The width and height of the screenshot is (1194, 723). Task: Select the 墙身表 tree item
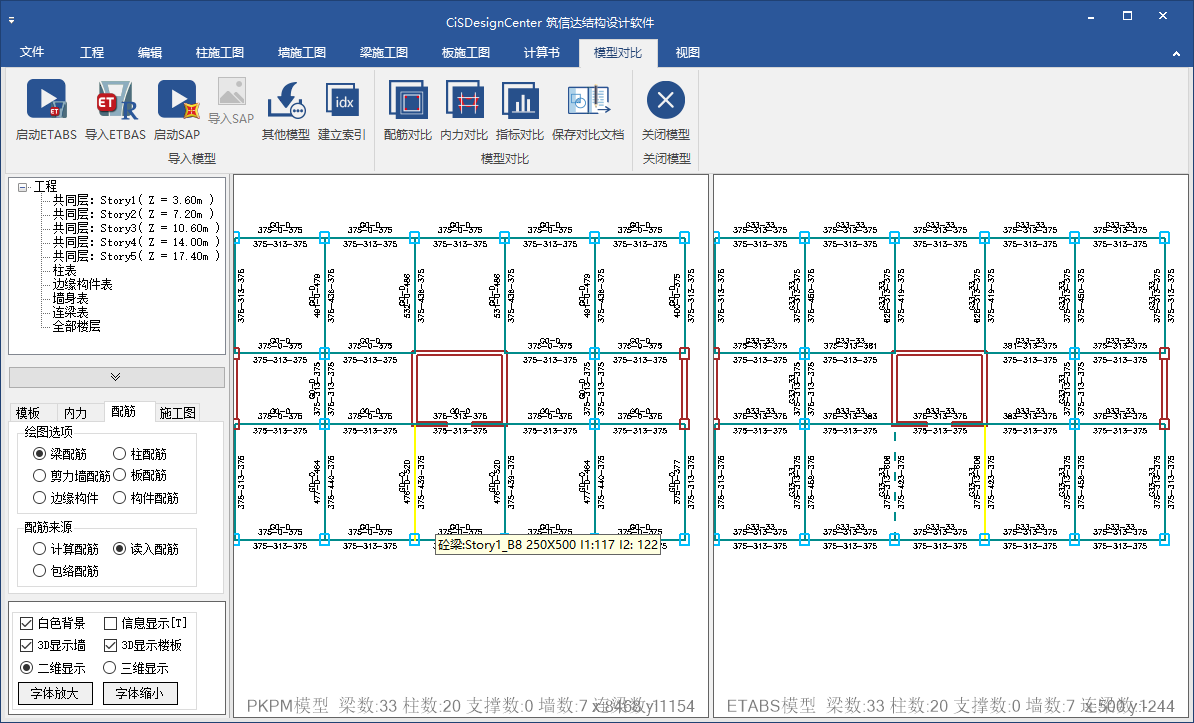(x=70, y=299)
